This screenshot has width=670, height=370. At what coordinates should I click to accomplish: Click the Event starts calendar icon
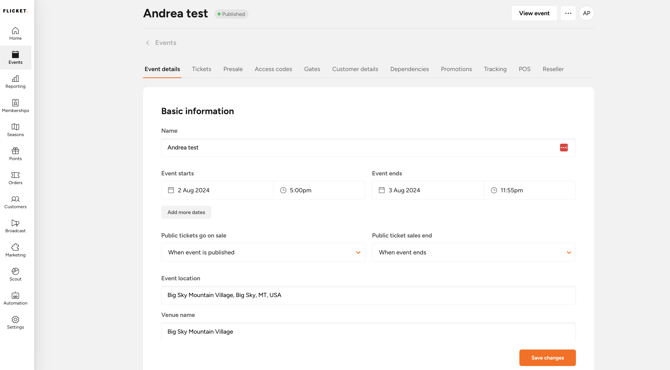coord(171,190)
